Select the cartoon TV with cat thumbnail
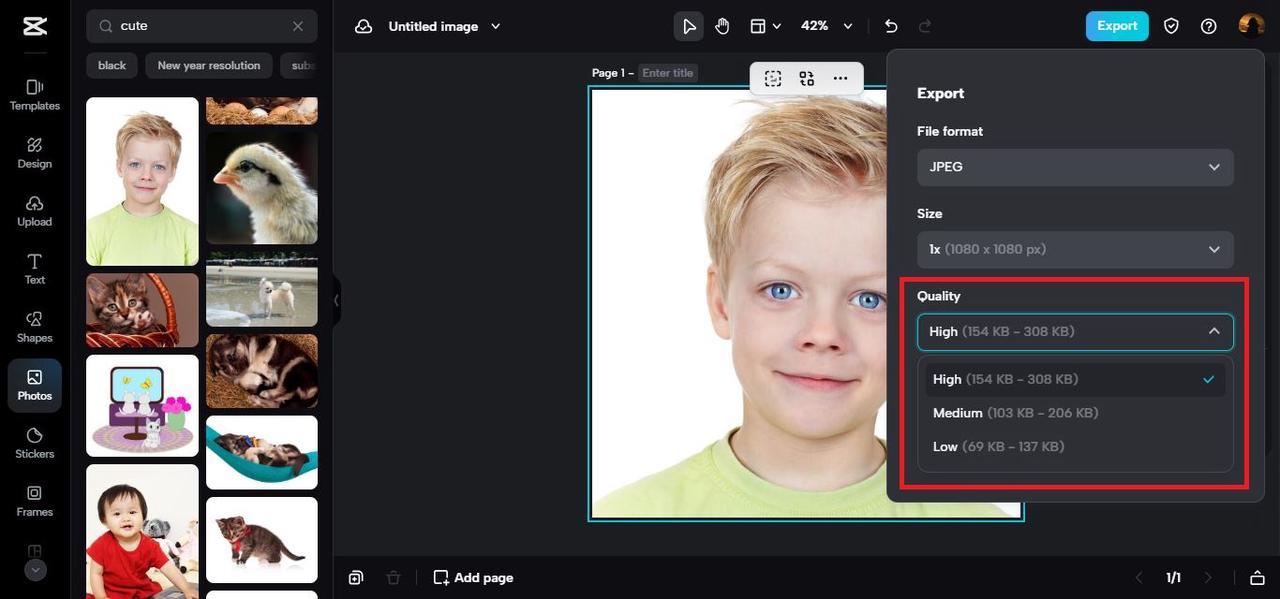 click(x=142, y=406)
